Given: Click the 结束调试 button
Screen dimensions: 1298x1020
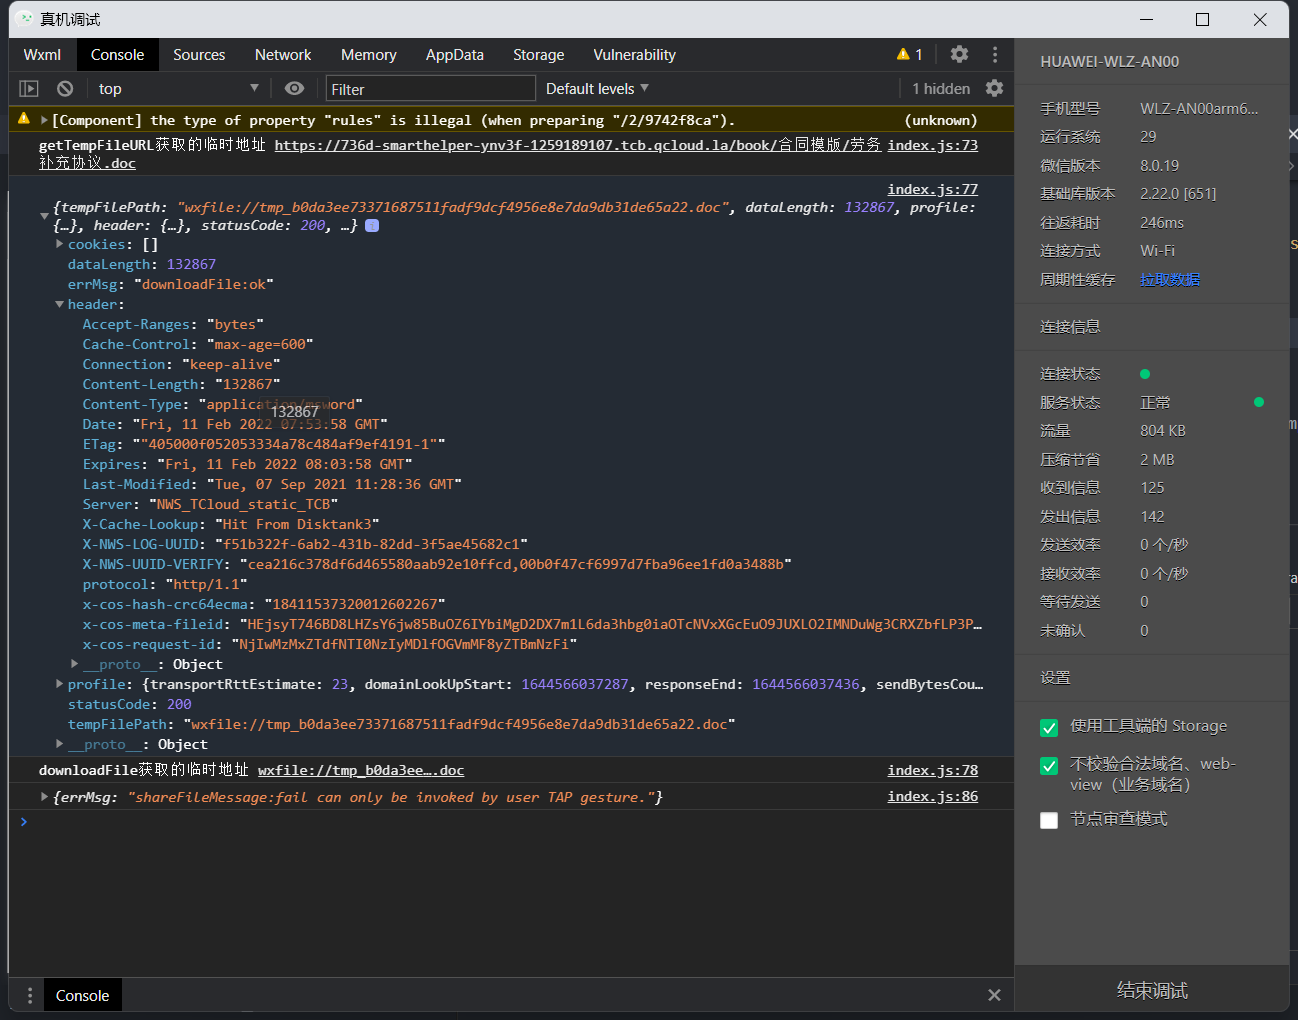Looking at the screenshot, I should point(1152,991).
